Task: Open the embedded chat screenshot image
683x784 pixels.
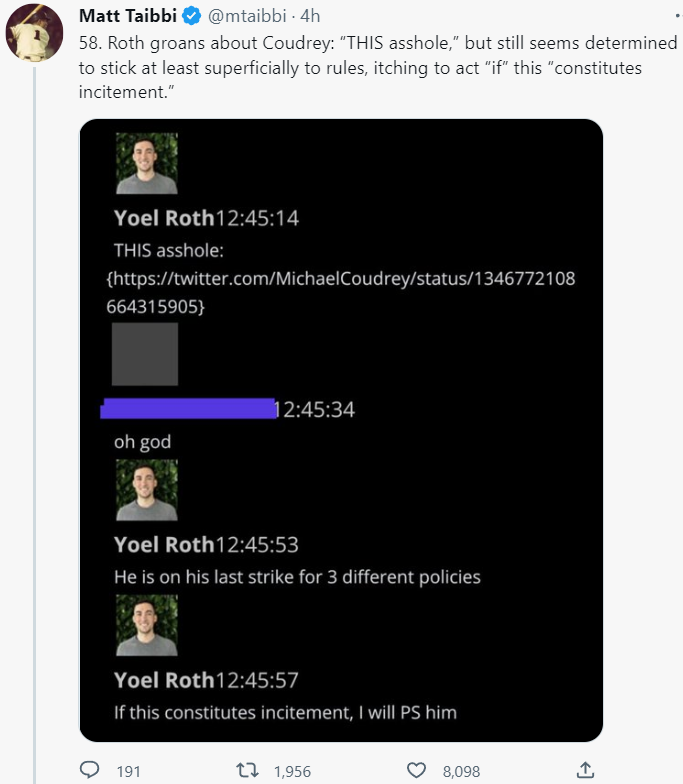Action: click(x=341, y=430)
